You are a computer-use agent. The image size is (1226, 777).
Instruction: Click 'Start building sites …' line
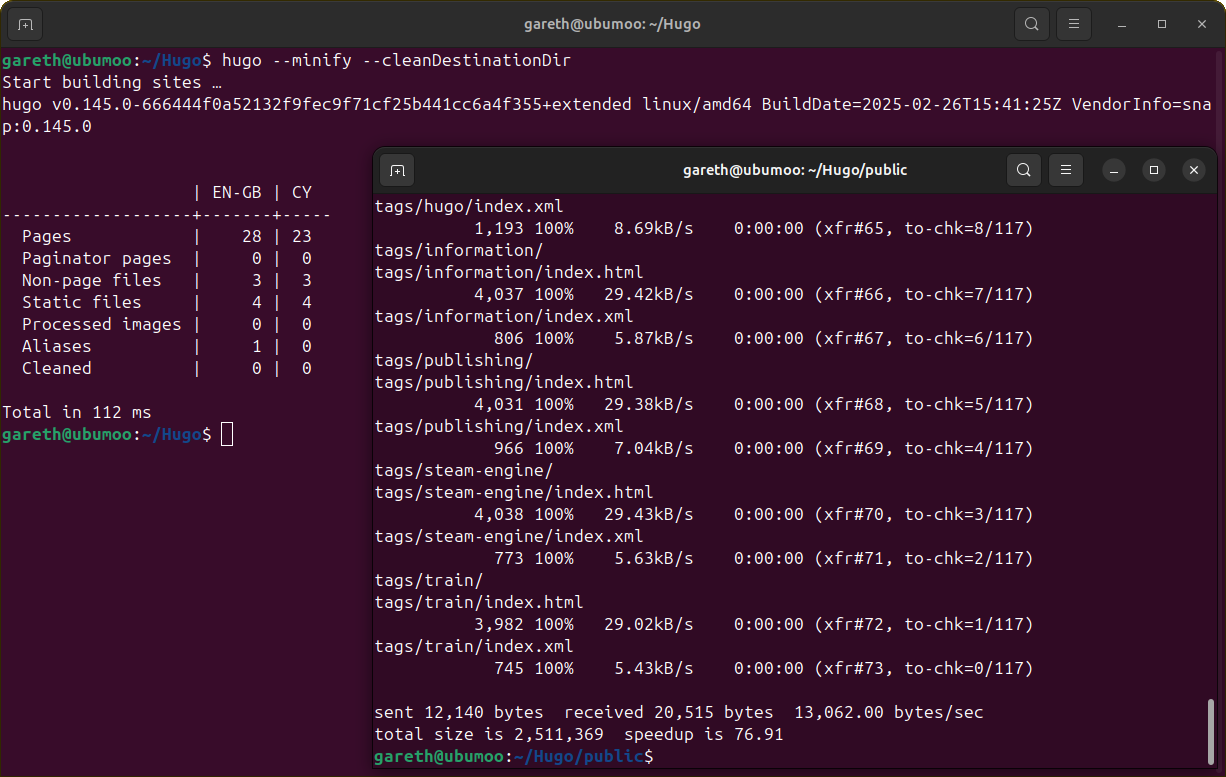(x=112, y=82)
